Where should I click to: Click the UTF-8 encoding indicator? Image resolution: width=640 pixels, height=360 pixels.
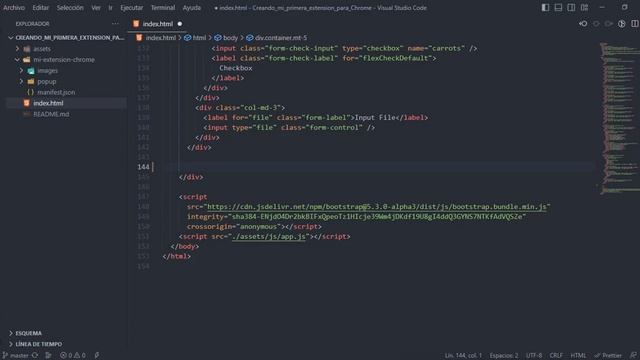tap(534, 356)
